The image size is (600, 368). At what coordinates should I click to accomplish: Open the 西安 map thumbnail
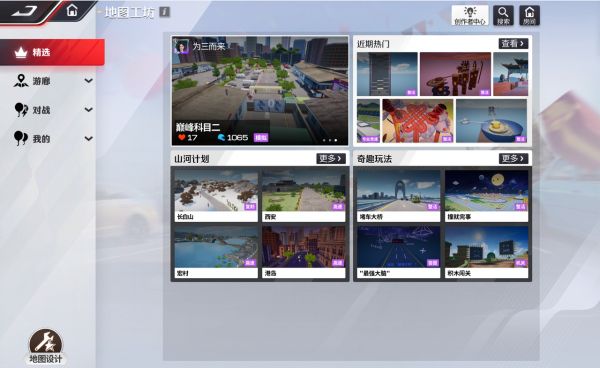(303, 196)
